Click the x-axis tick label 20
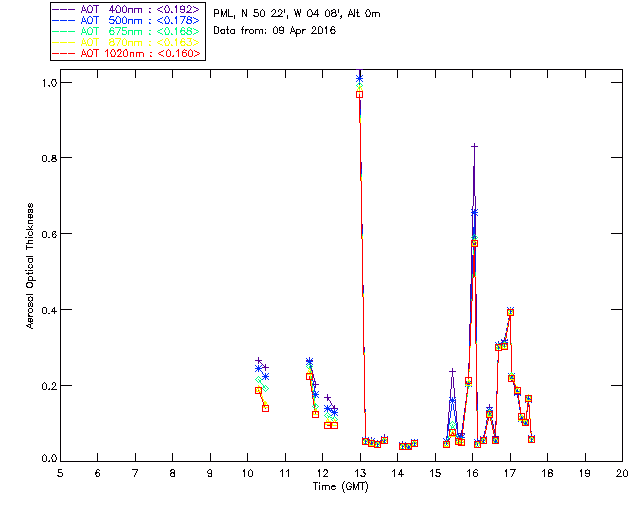Screen dimensions: 640x512 tap(622, 473)
